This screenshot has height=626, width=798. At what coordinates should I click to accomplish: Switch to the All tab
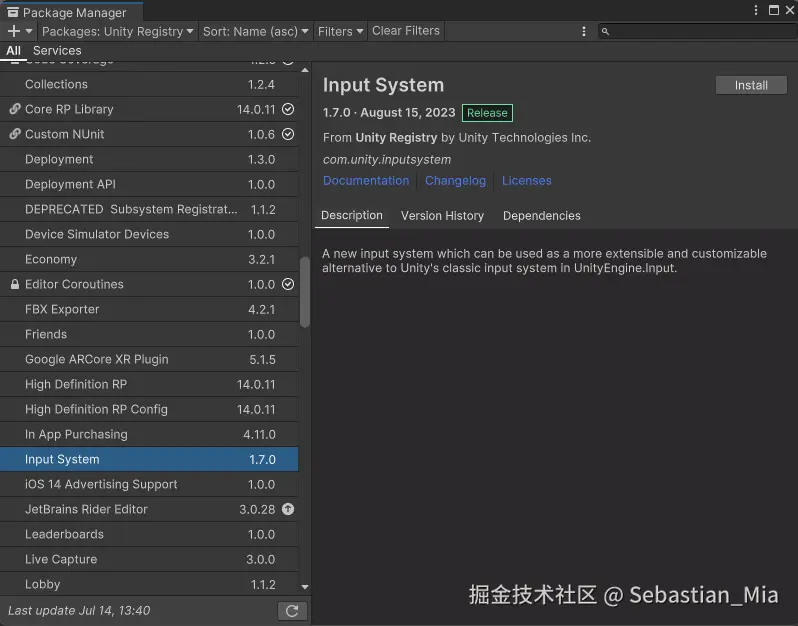point(13,50)
